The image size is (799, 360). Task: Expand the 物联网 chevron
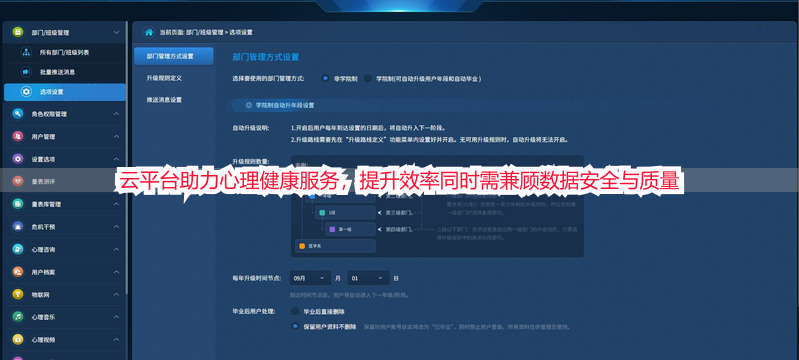[x=116, y=294]
